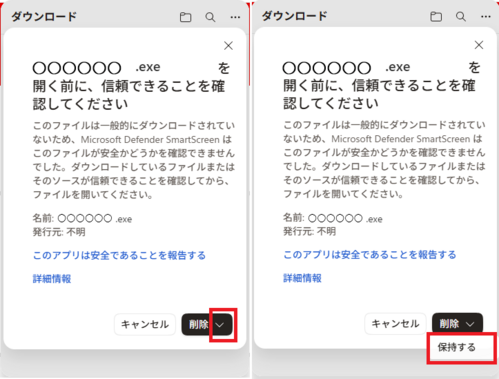Screen dimensions: 499x379
Task: Open 詳細情報 link in right dialog
Action: [x=302, y=278]
